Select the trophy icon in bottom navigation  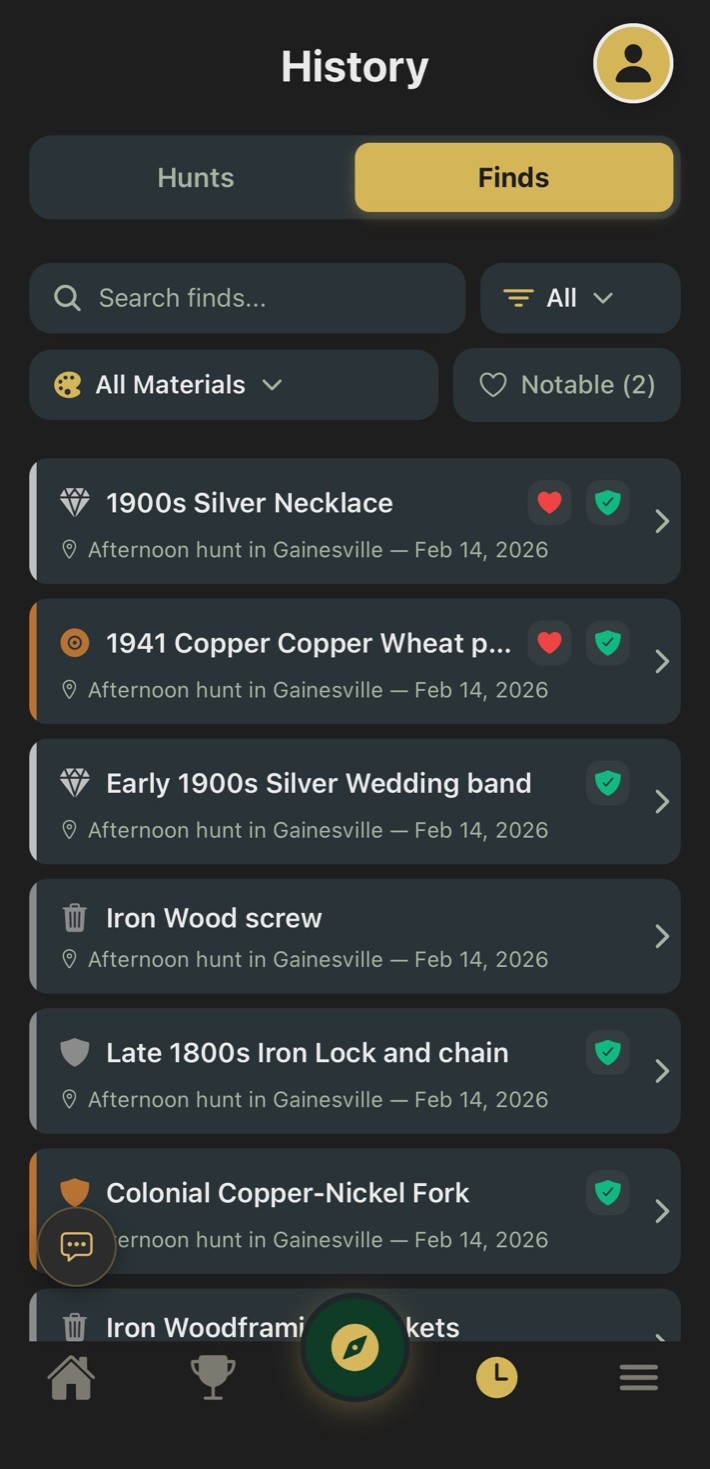pyautogui.click(x=212, y=1377)
